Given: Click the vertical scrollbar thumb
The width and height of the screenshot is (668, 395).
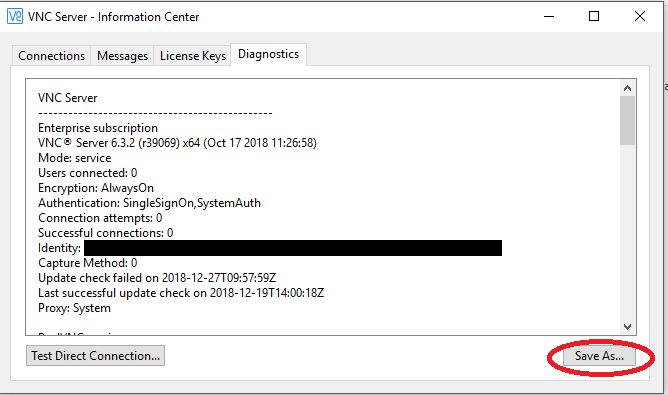Looking at the screenshot, I should (x=627, y=121).
